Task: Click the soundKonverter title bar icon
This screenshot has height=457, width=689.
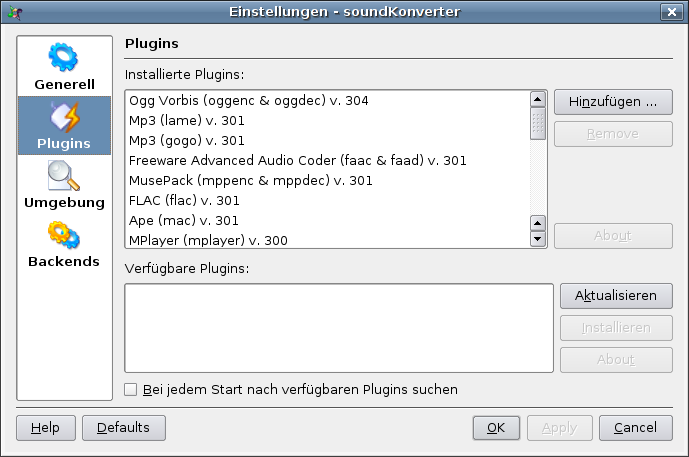Action: click(15, 12)
